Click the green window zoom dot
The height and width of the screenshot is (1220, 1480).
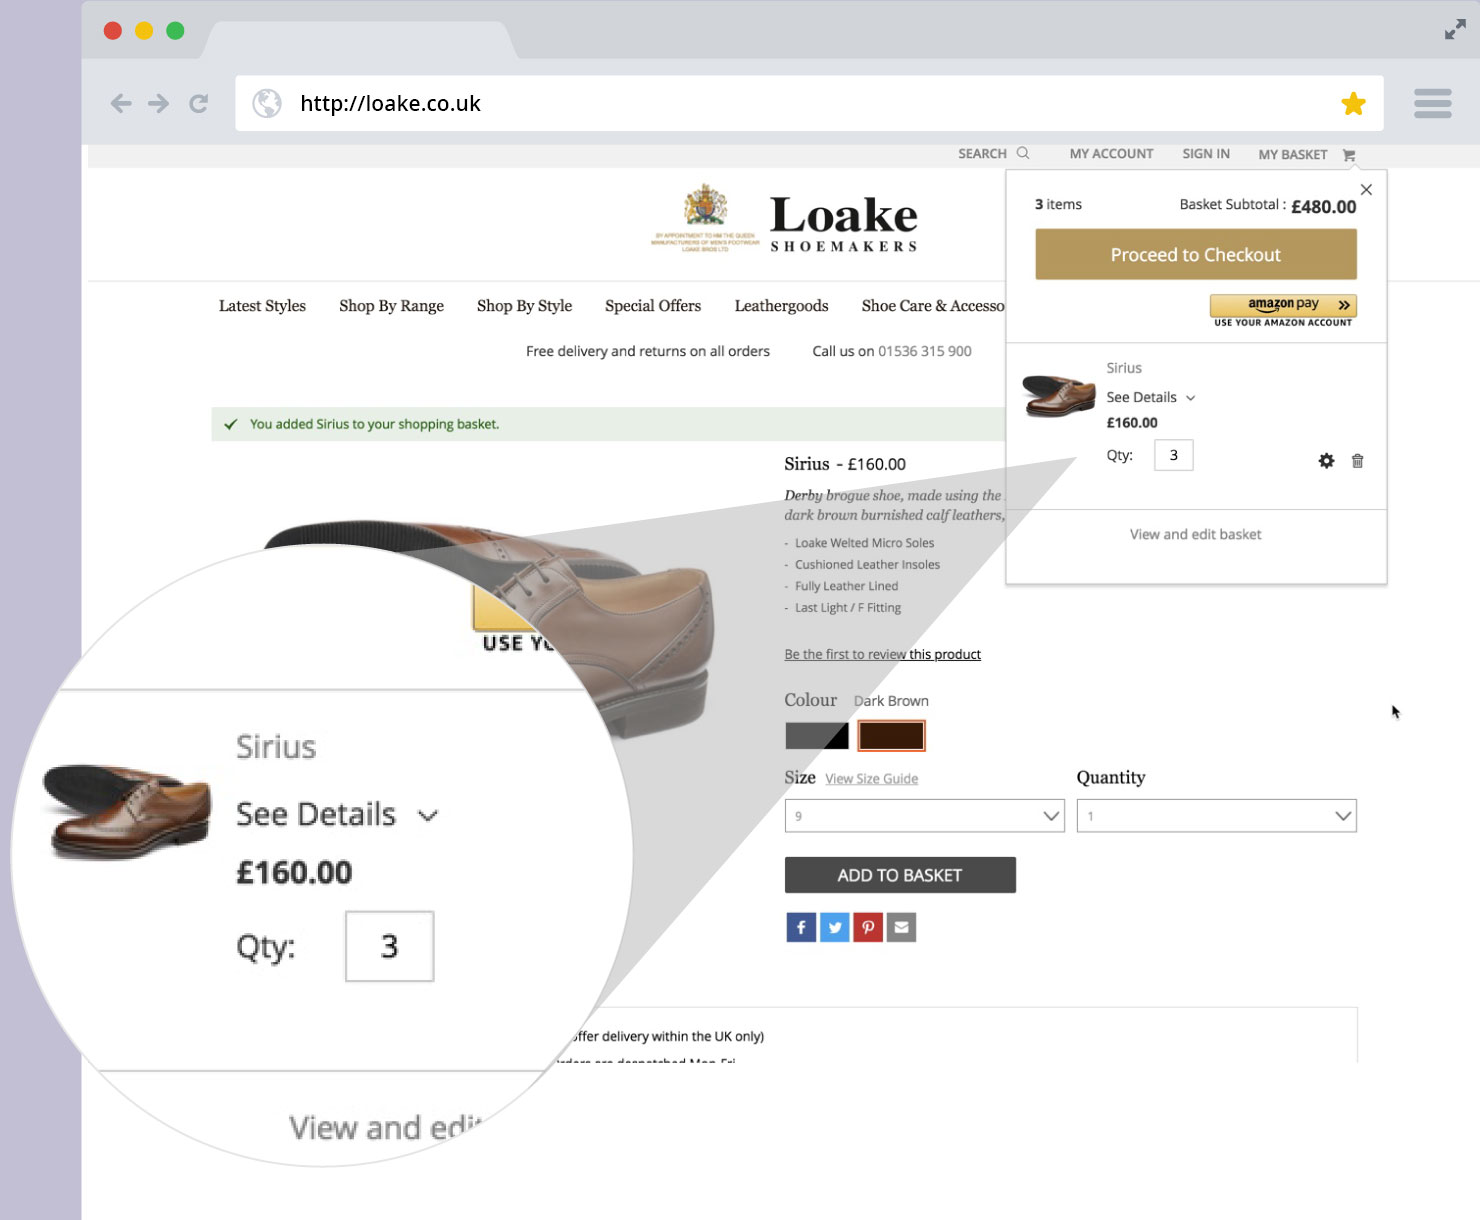pos(175,31)
